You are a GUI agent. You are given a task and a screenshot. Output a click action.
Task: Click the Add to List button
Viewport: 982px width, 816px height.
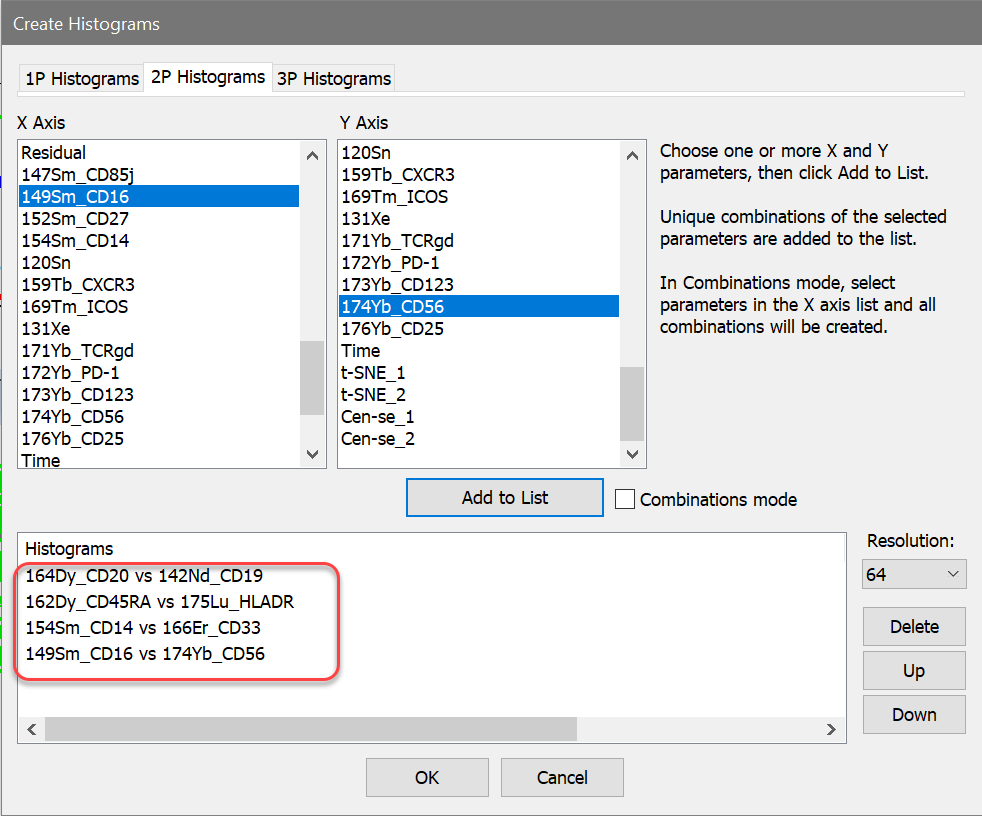click(504, 498)
